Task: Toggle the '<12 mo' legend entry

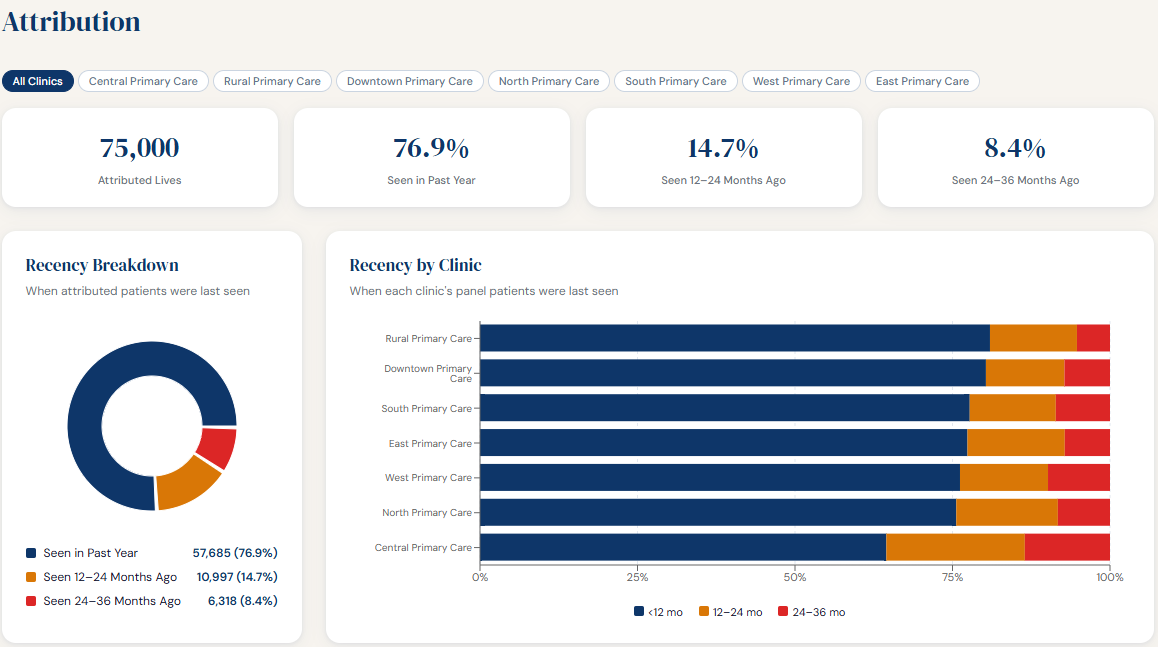Action: pos(659,611)
